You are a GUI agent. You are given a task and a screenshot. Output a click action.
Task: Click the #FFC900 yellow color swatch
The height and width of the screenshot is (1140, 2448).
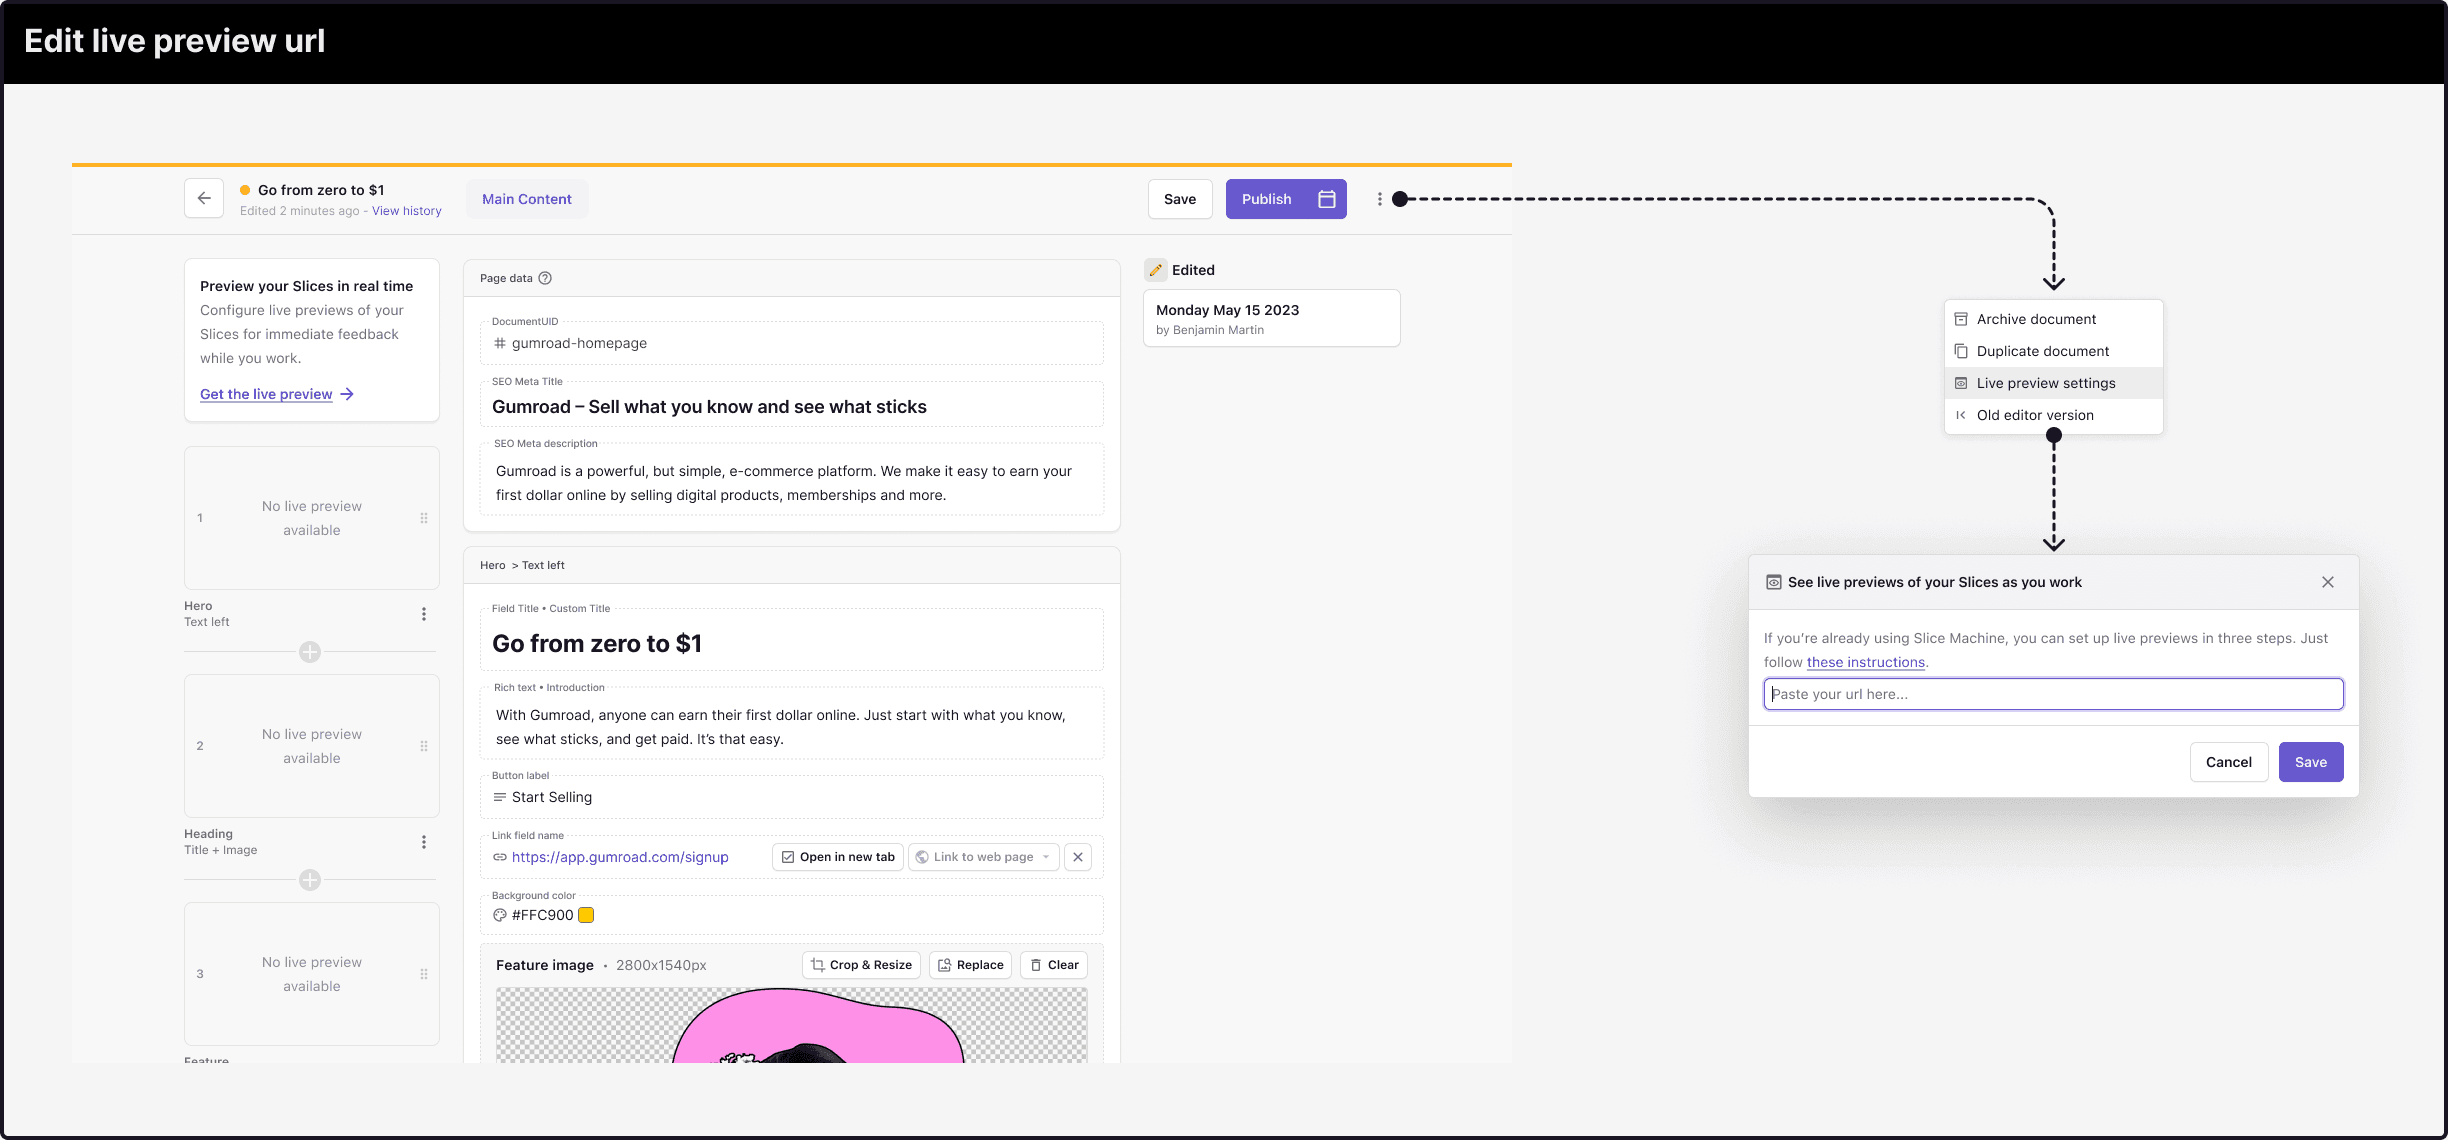(586, 915)
